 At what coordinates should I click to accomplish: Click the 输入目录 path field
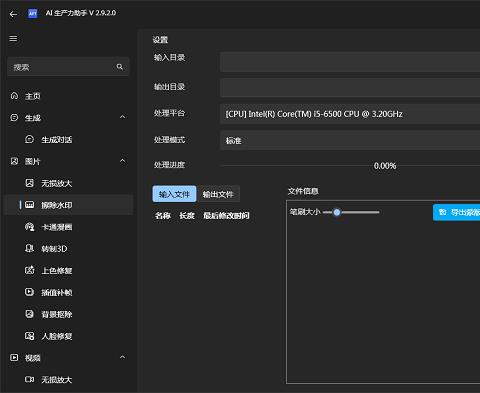pyautogui.click(x=350, y=62)
